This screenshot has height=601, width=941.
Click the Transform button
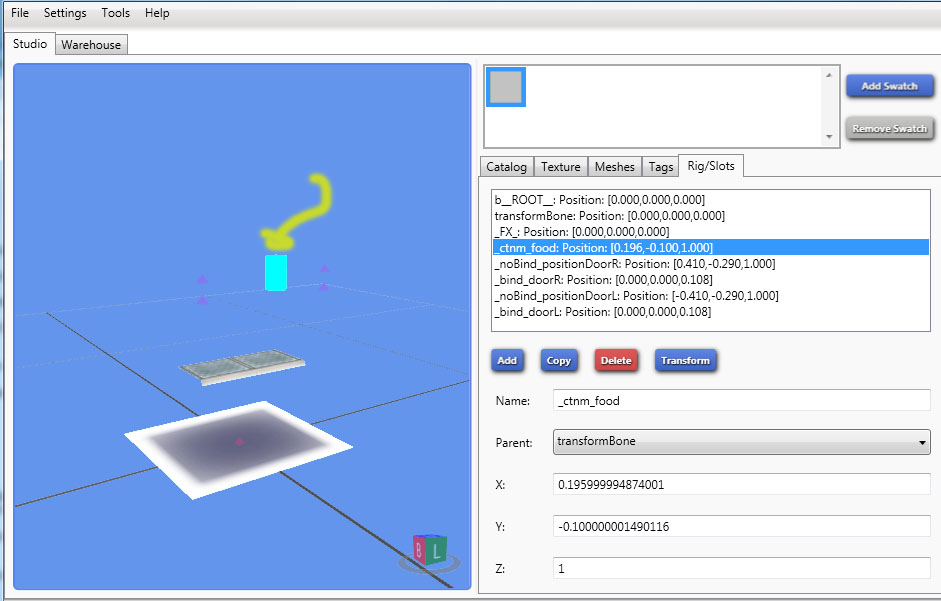(685, 360)
